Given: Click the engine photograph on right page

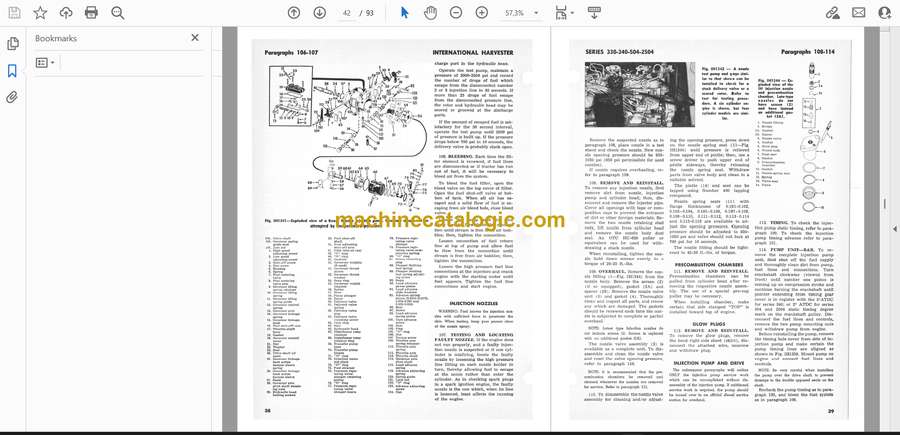Looking at the screenshot, I should tap(640, 94).
